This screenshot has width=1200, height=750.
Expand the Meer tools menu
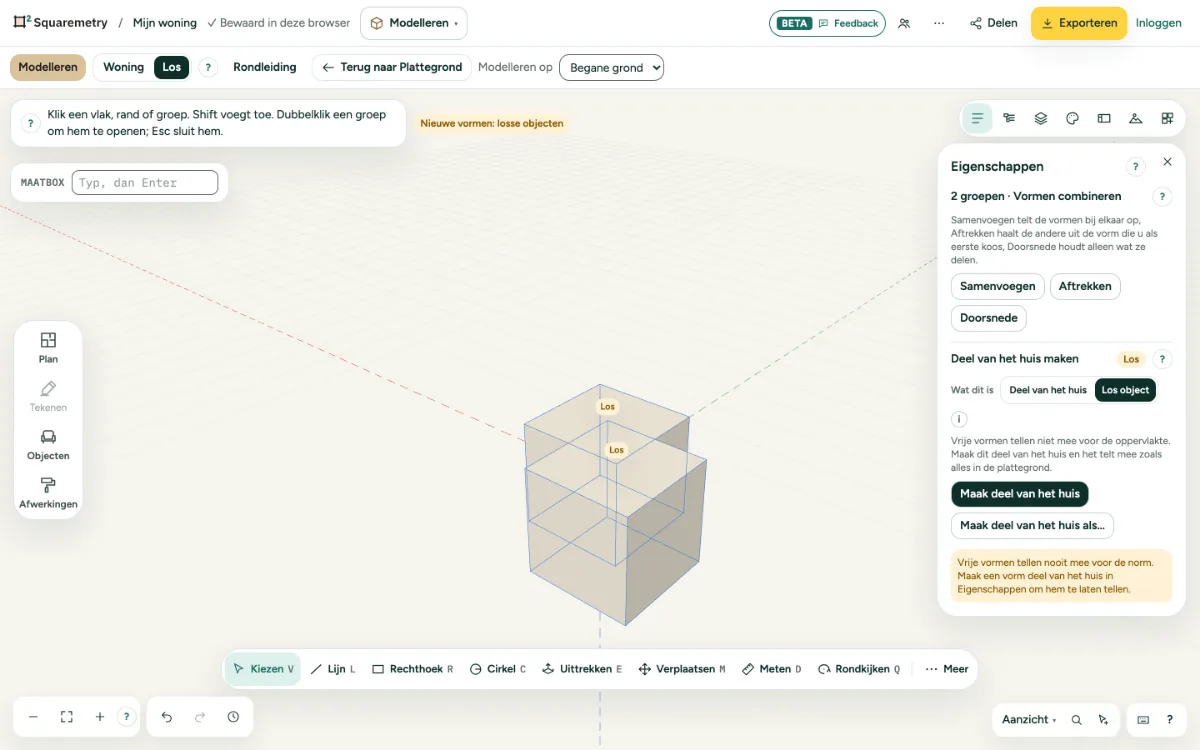click(x=946, y=669)
